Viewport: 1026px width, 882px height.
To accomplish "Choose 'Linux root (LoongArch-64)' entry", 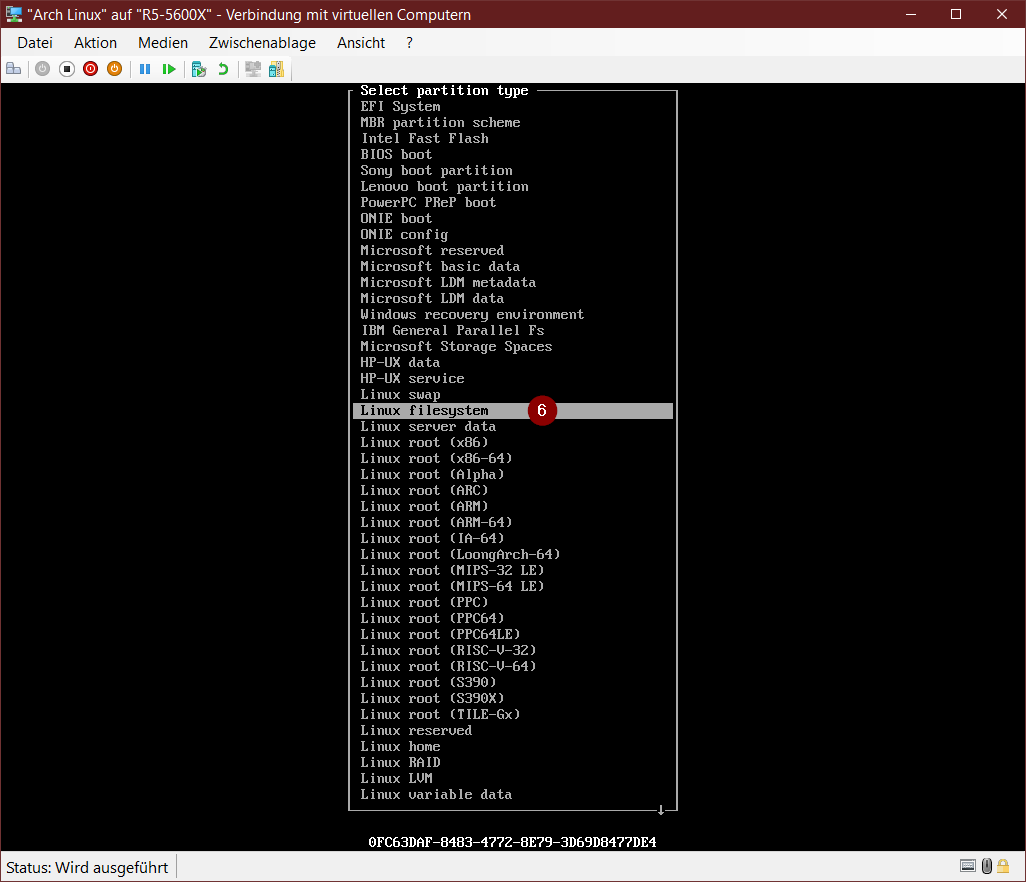I will coord(460,555).
